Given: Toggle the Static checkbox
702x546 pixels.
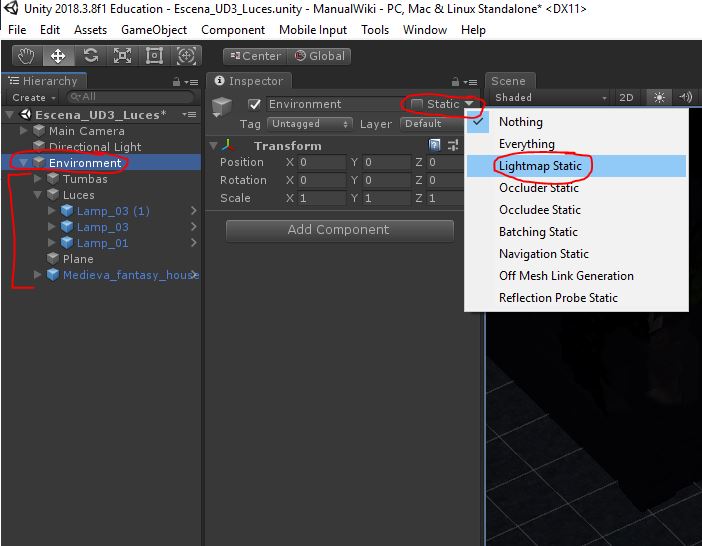Looking at the screenshot, I should point(416,104).
